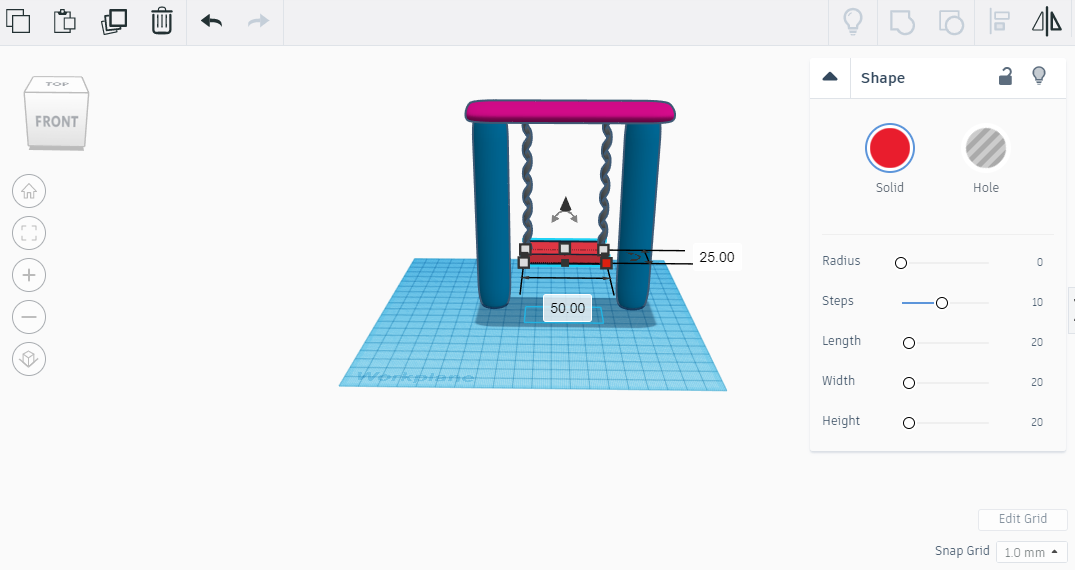Click the white top-middle handle on seat

[564, 248]
